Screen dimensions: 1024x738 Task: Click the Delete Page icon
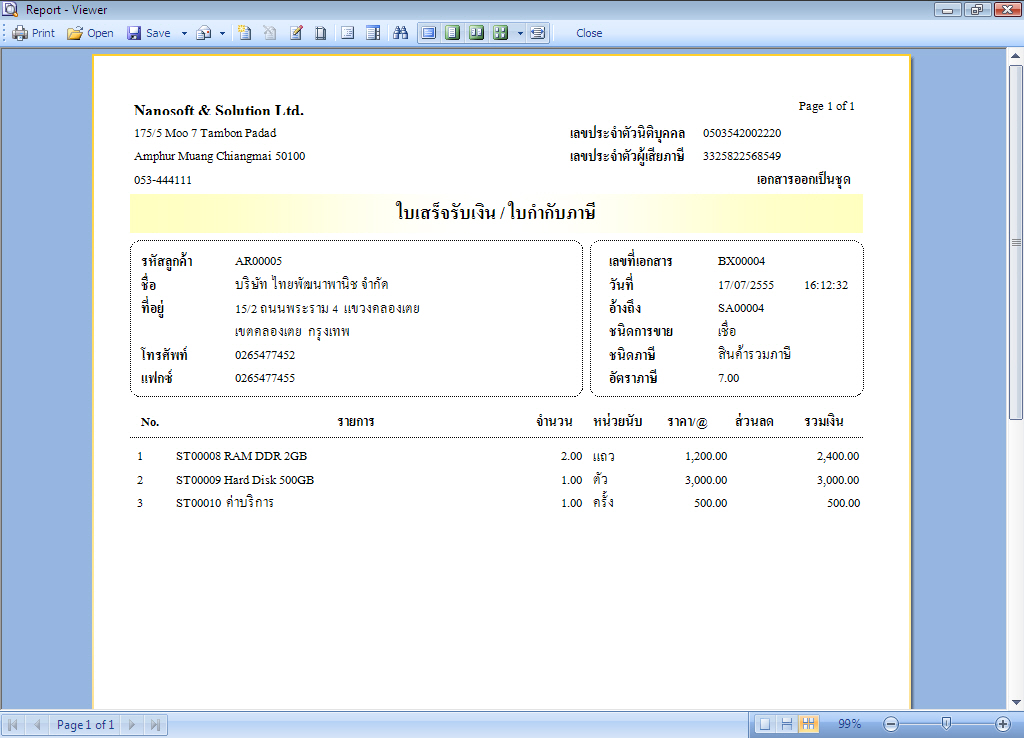click(270, 33)
